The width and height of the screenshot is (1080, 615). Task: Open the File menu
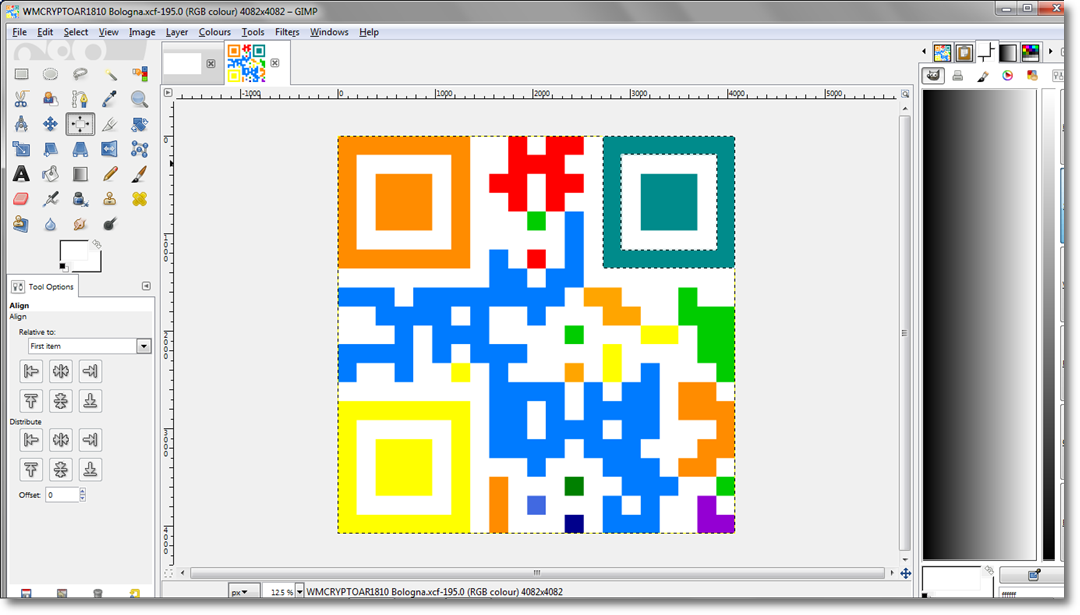[x=19, y=32]
